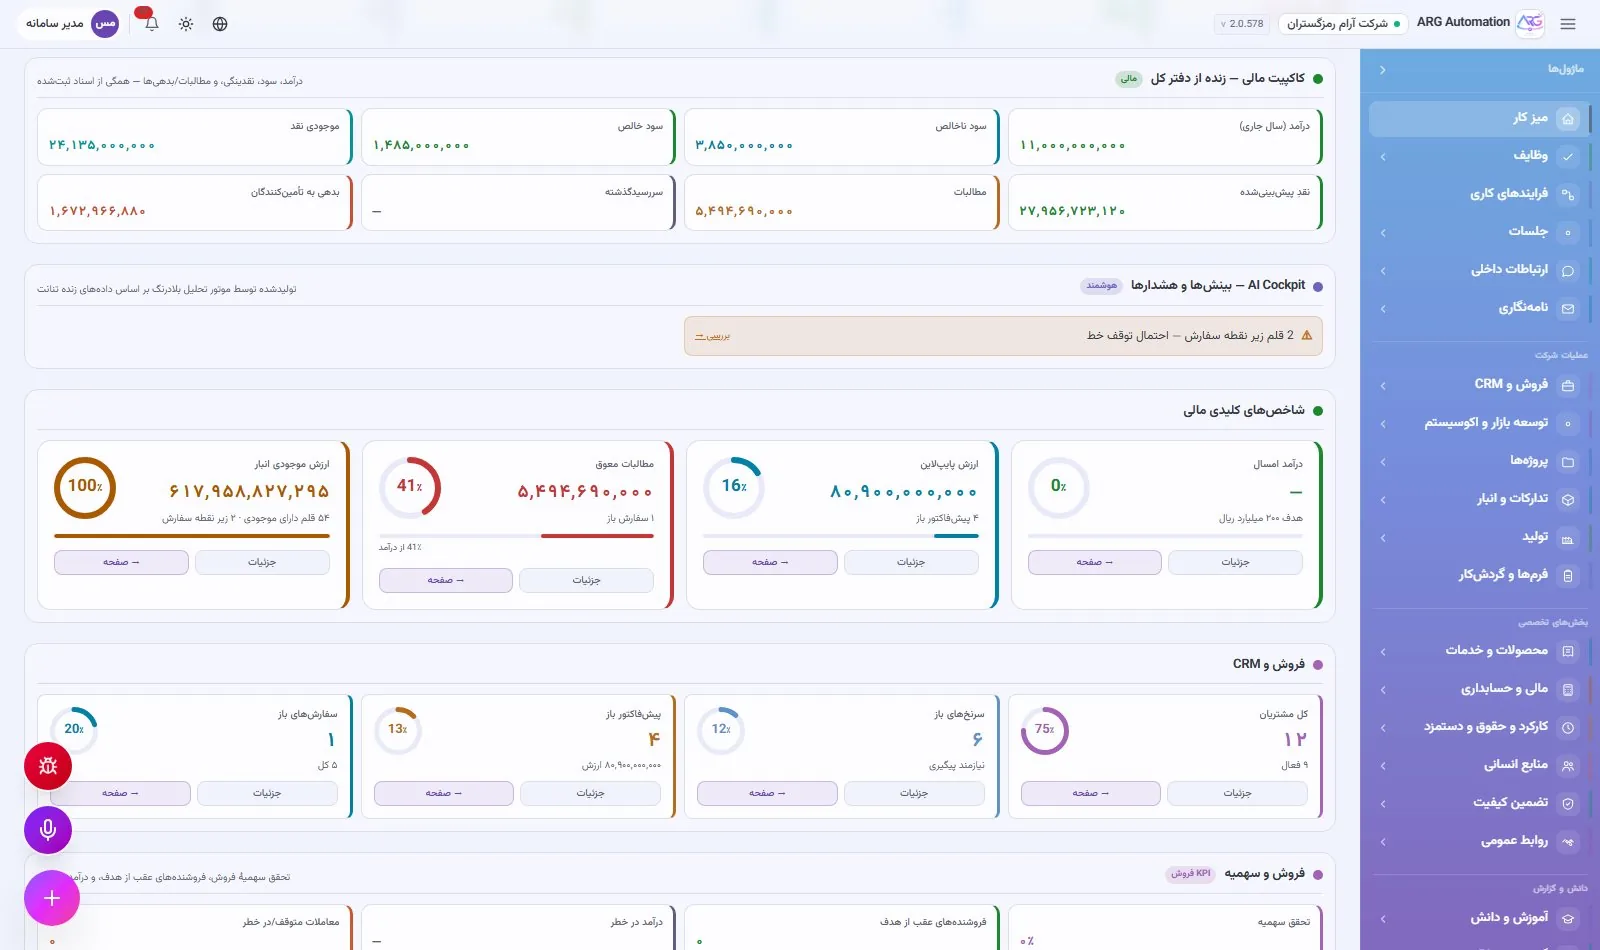Click جزئیات in the درآمد امسال card
The image size is (1600, 950).
[x=1235, y=562]
